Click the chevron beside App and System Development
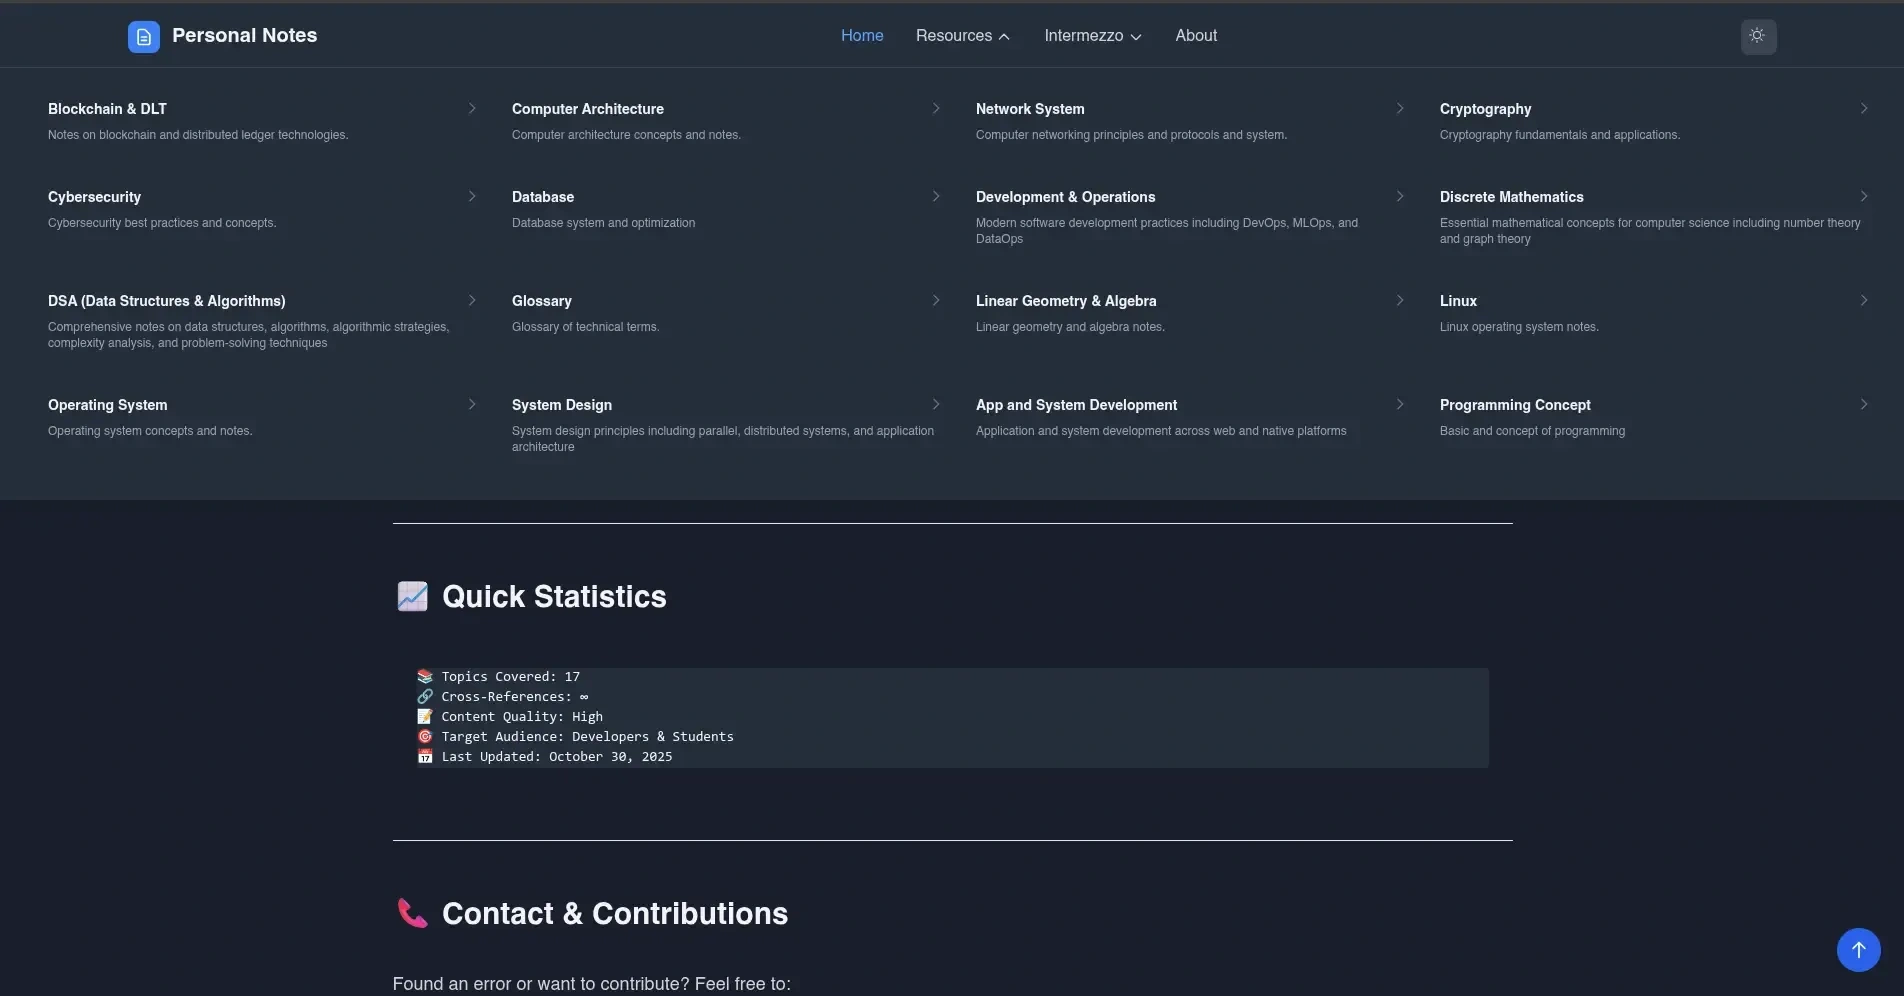This screenshot has width=1904, height=996. 1400,404
